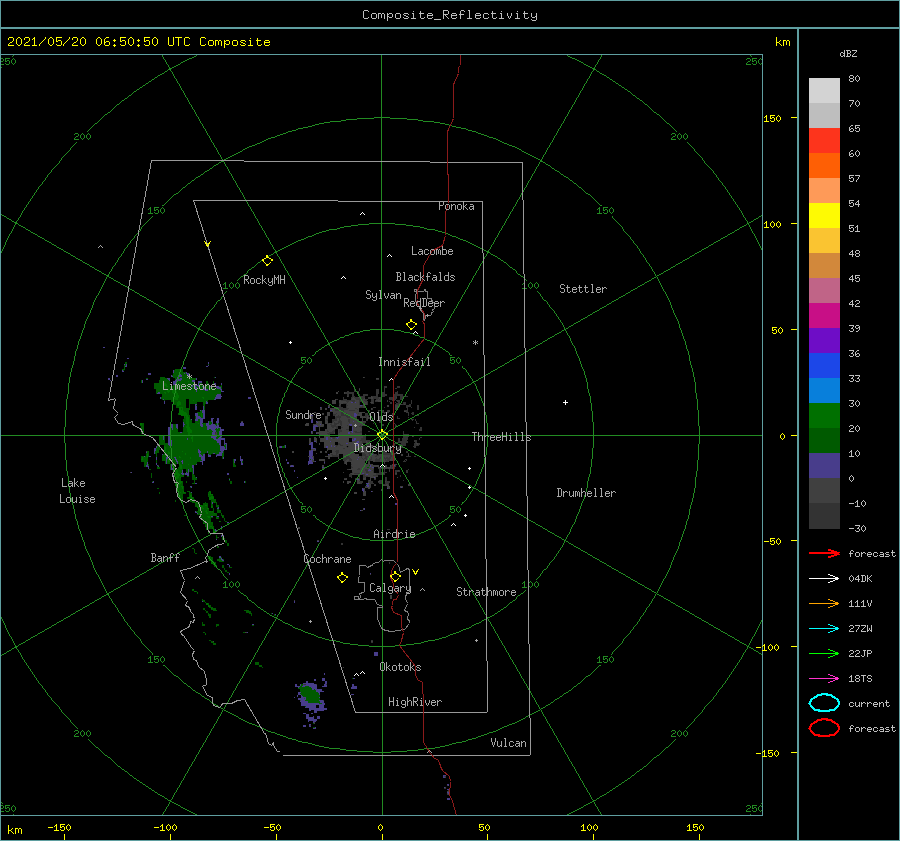Select the Sundre city label
This screenshot has height=841, width=900.
[303, 415]
